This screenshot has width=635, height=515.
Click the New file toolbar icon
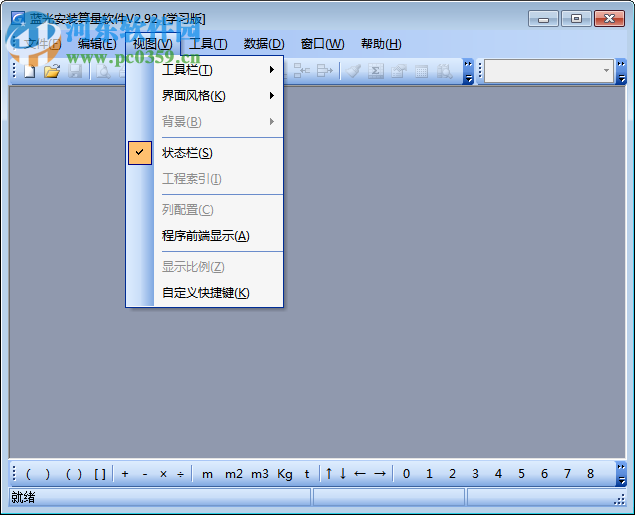[x=30, y=72]
